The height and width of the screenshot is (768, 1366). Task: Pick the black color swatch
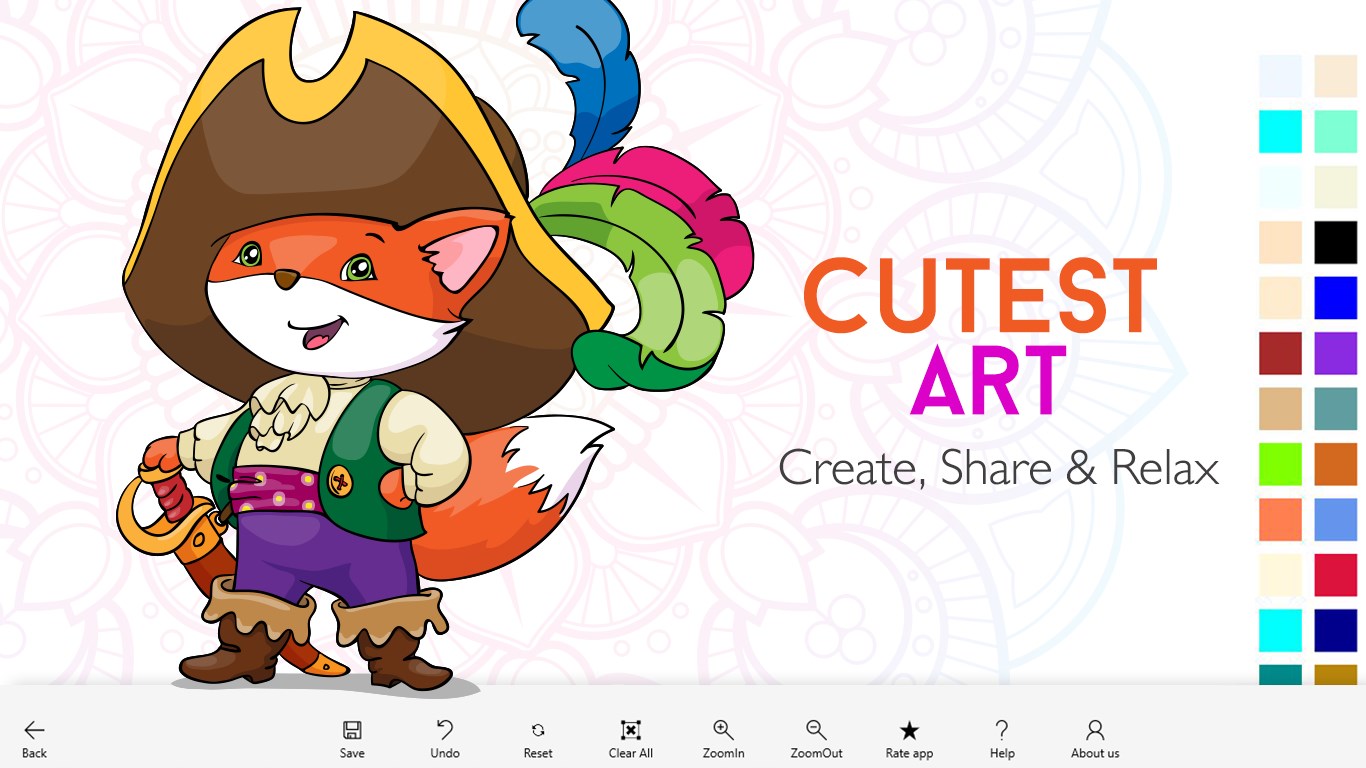[x=1336, y=243]
